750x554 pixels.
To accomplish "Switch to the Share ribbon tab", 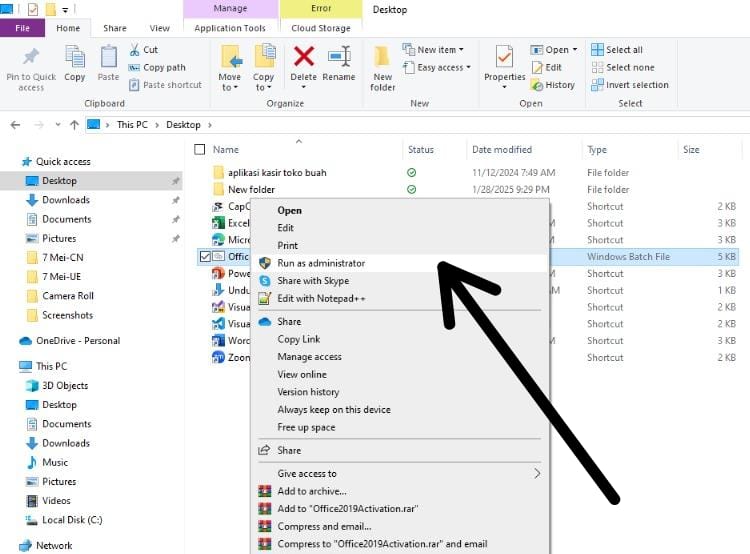I will tap(115, 28).
